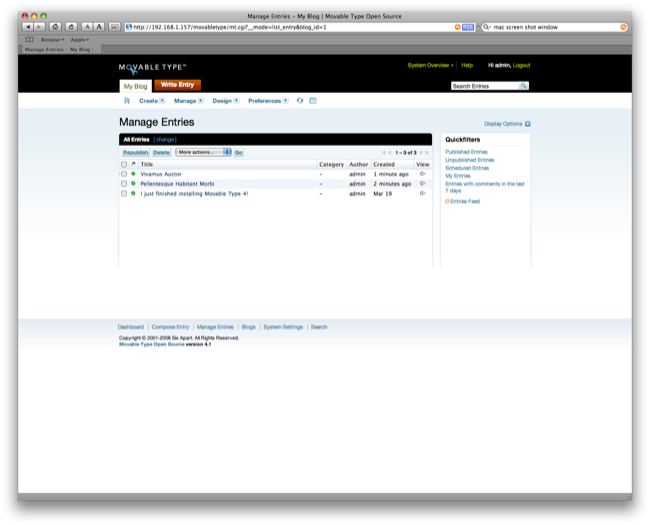
Task: Click the rebuild site circular arrows icon
Action: [300, 101]
